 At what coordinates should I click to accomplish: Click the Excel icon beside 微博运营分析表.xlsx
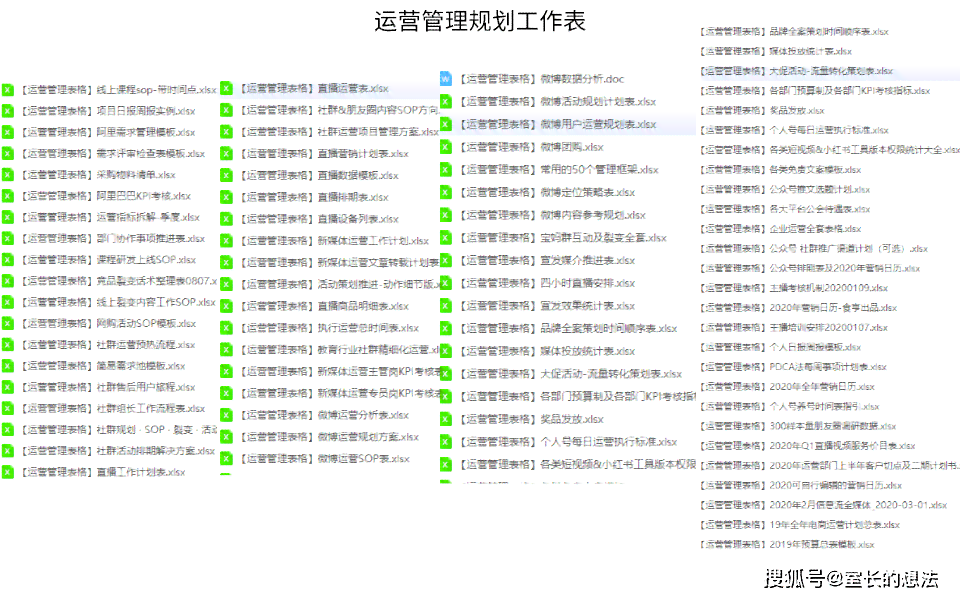click(x=227, y=415)
